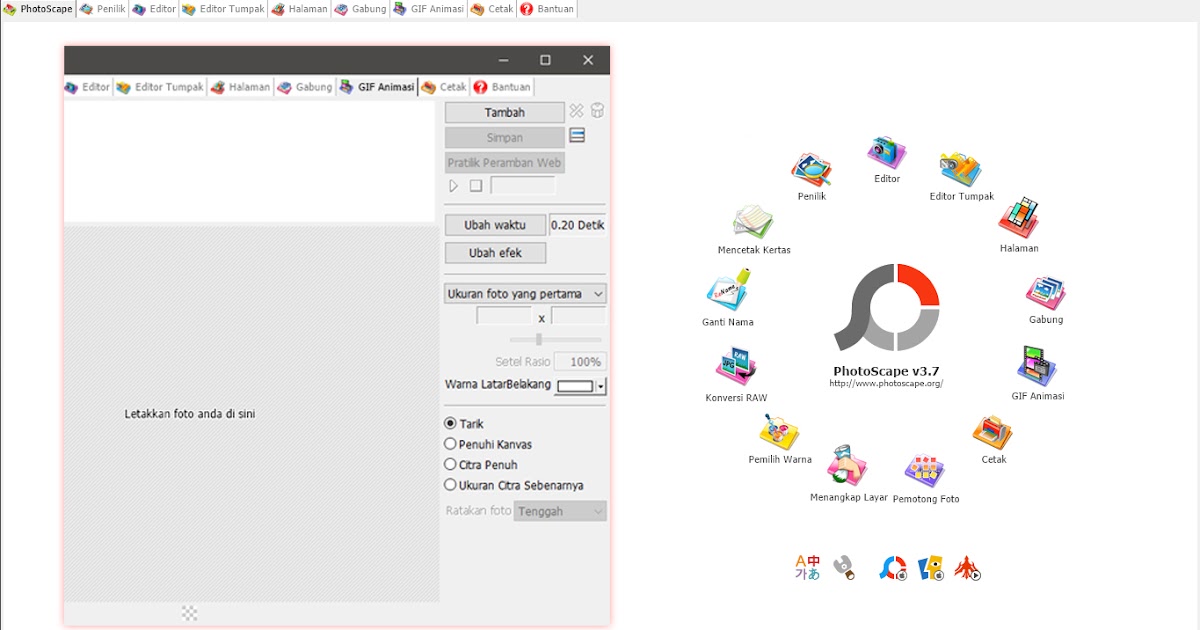Select GIF Animasi tab in the inner window

coord(377,87)
